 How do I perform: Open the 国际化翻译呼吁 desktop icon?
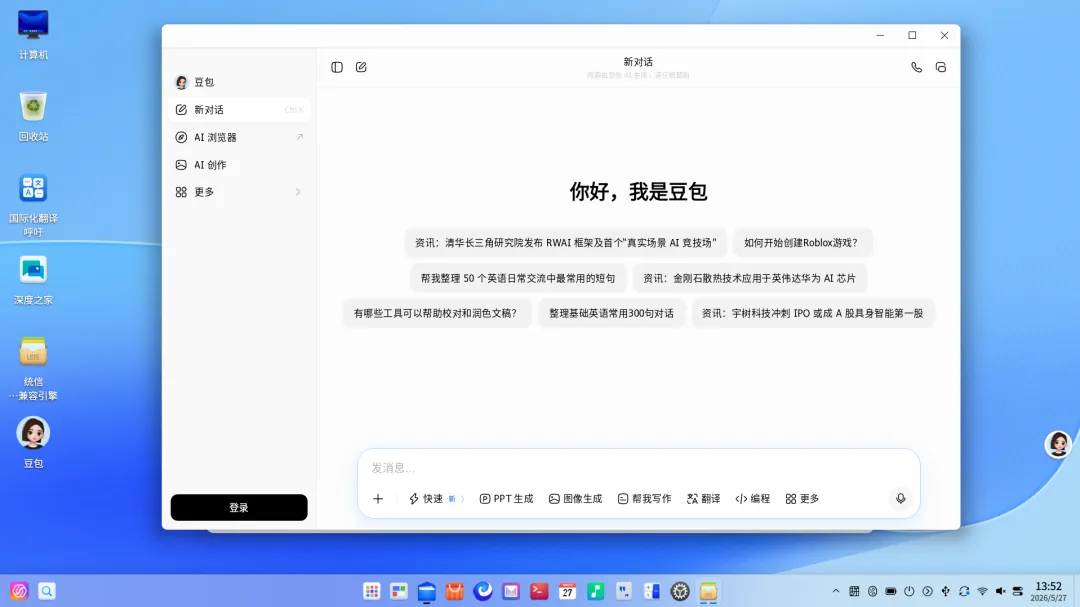click(x=33, y=205)
